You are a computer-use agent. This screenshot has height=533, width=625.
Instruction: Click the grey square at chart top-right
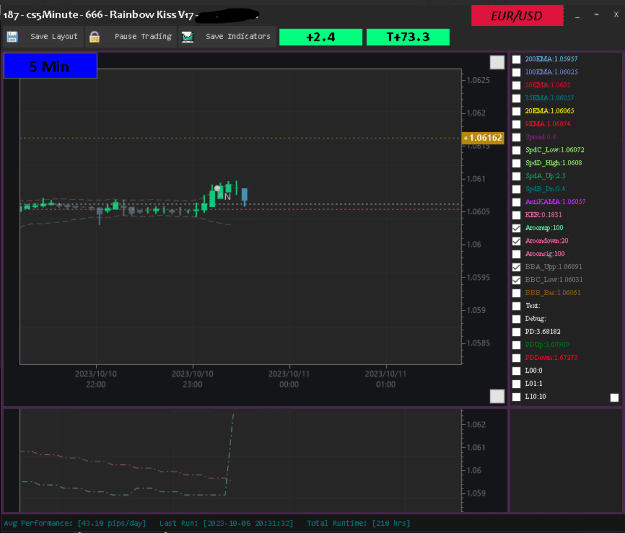[497, 62]
